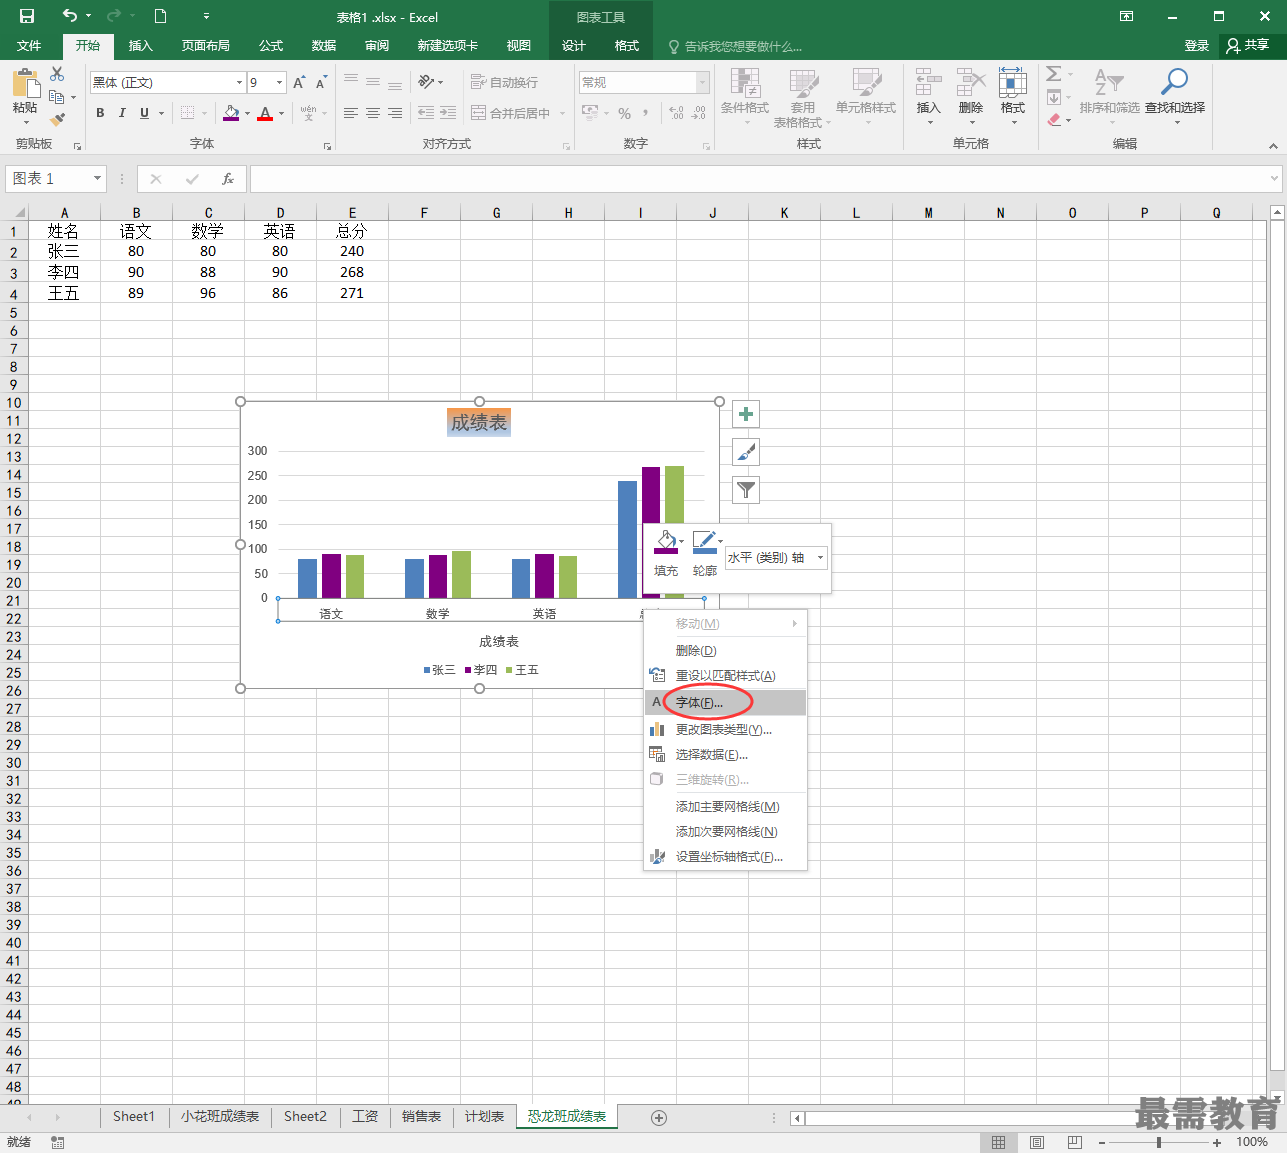
Task: Click the Undo arrow icon
Action: pos(69,16)
